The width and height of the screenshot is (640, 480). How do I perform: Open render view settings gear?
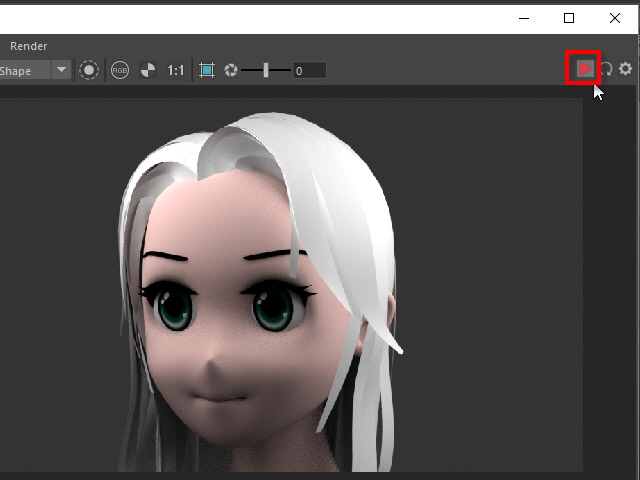626,69
